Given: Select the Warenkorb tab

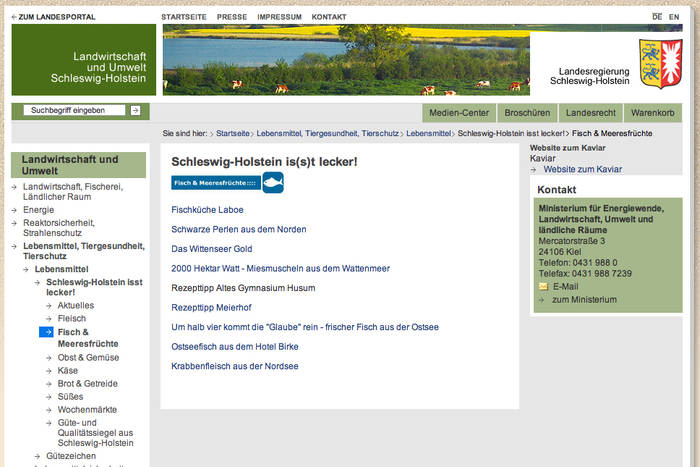Looking at the screenshot, I should [x=652, y=113].
